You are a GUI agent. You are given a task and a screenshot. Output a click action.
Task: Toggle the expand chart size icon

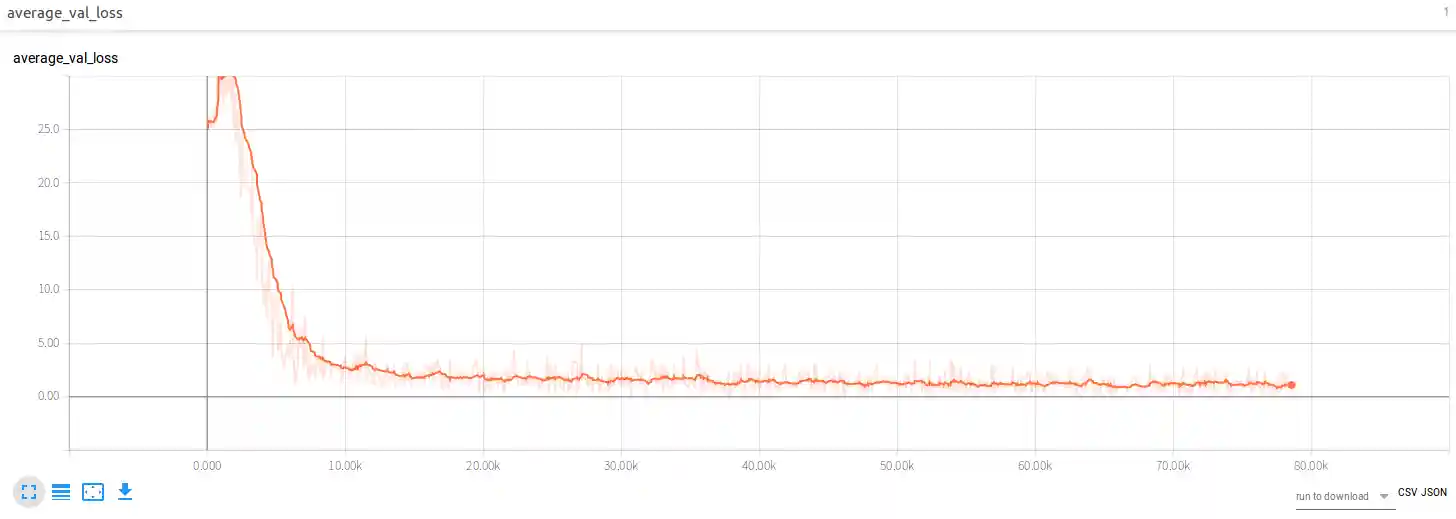click(28, 491)
